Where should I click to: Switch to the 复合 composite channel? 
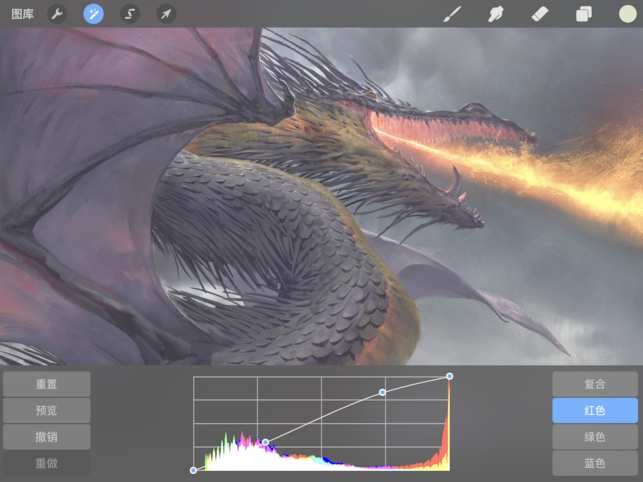point(595,384)
